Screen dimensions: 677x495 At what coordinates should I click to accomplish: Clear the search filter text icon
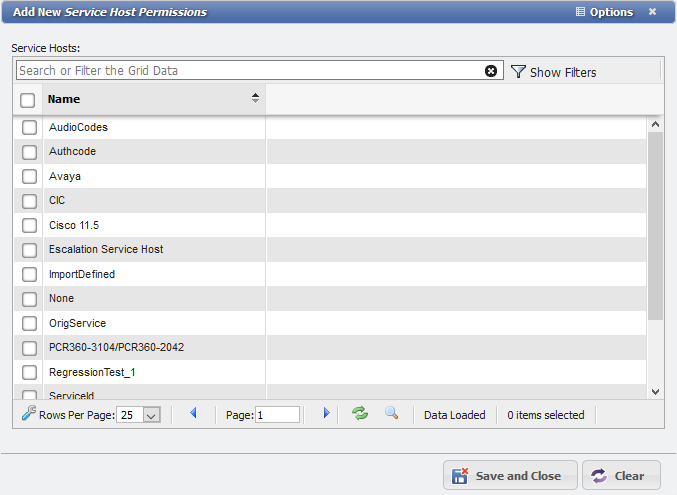click(x=491, y=71)
